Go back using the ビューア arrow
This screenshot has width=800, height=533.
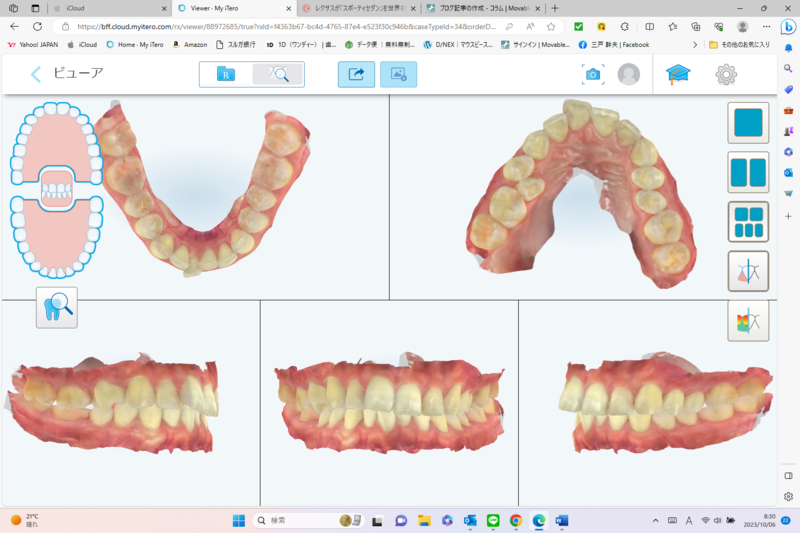36,74
